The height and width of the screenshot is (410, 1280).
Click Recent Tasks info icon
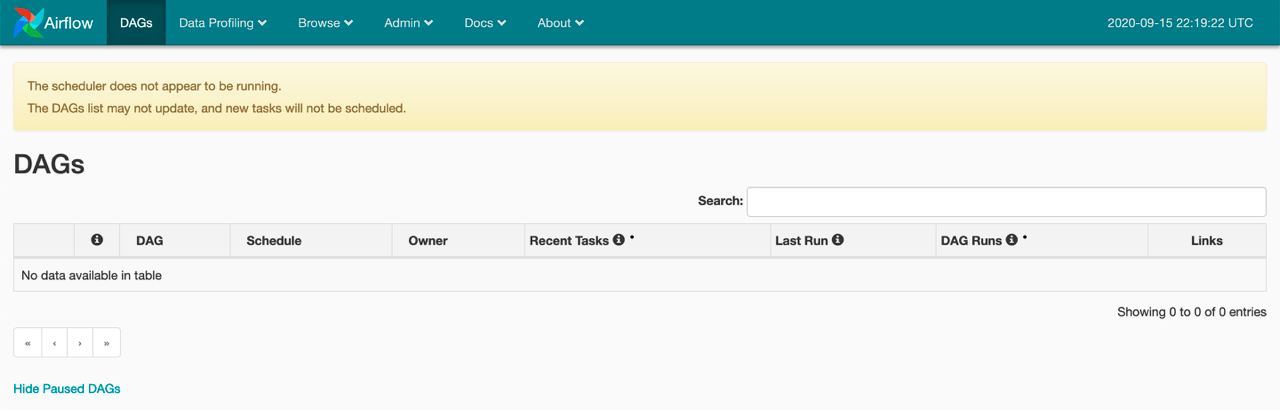619,240
